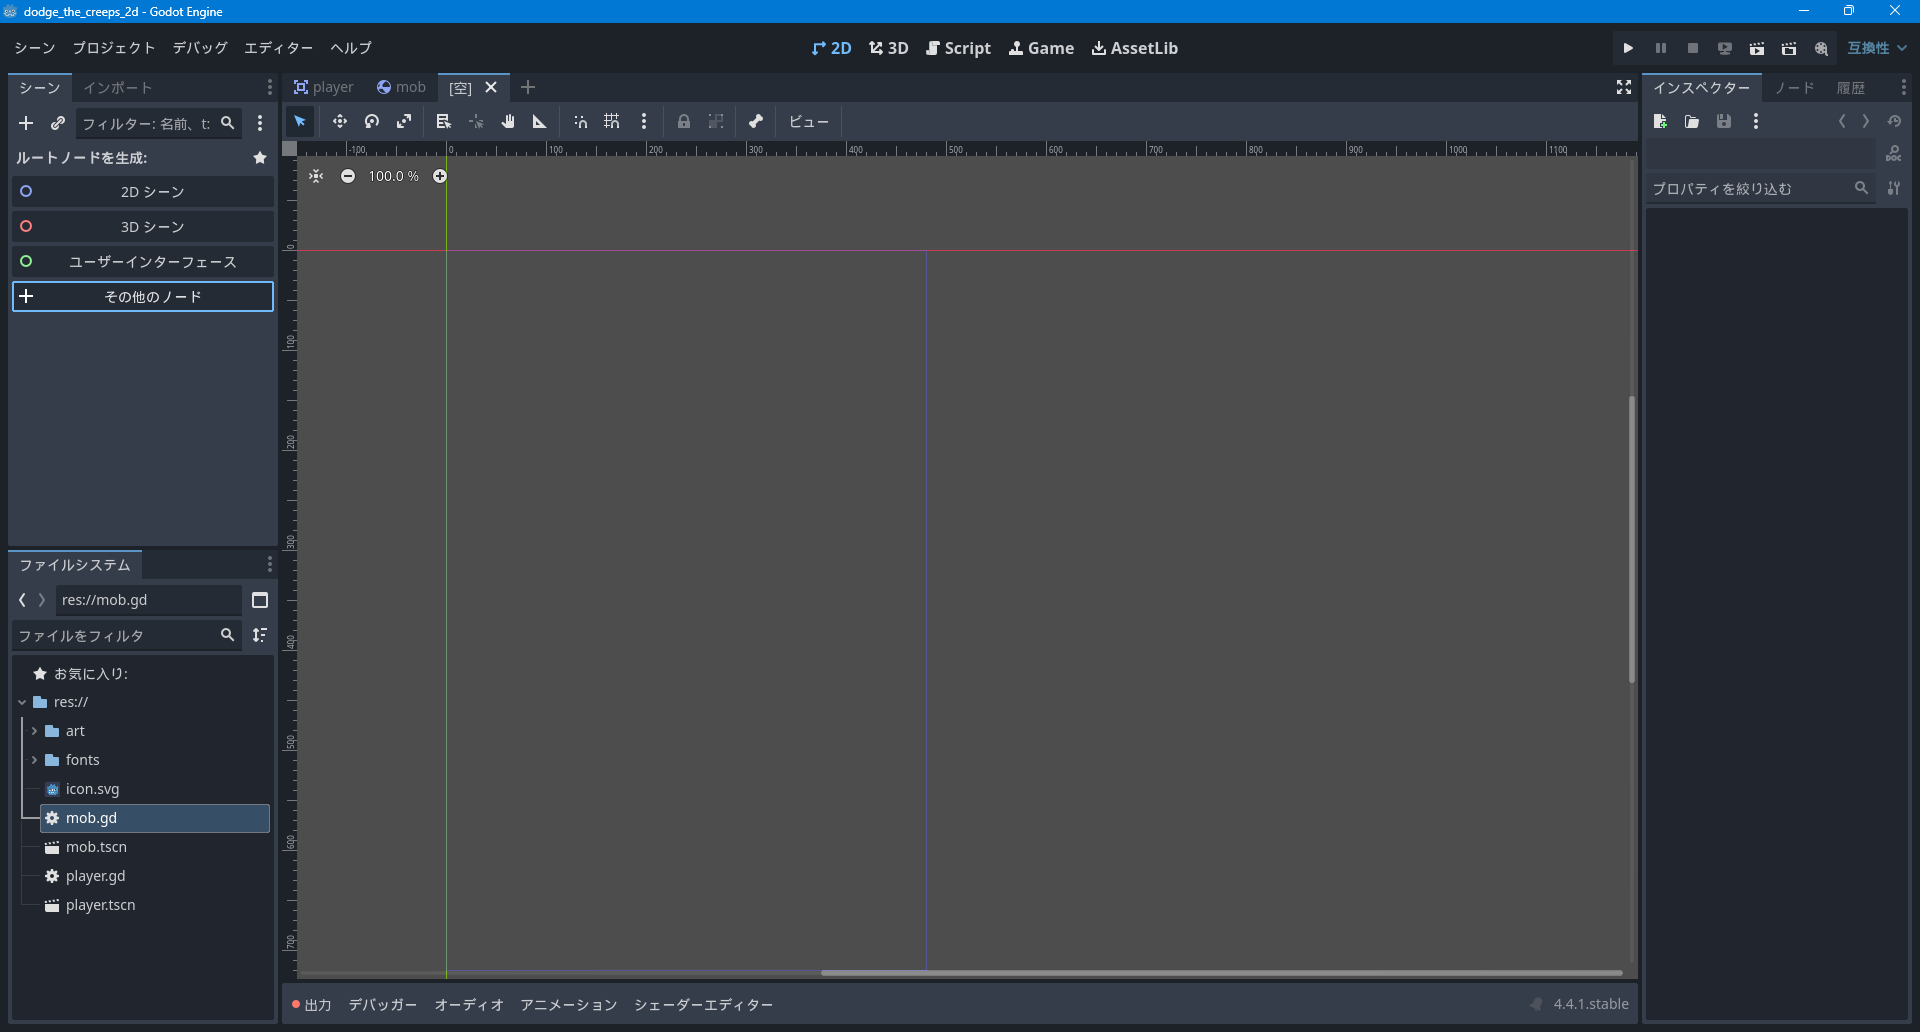Open Inspector property filter settings
1920x1032 pixels.
point(1894,188)
